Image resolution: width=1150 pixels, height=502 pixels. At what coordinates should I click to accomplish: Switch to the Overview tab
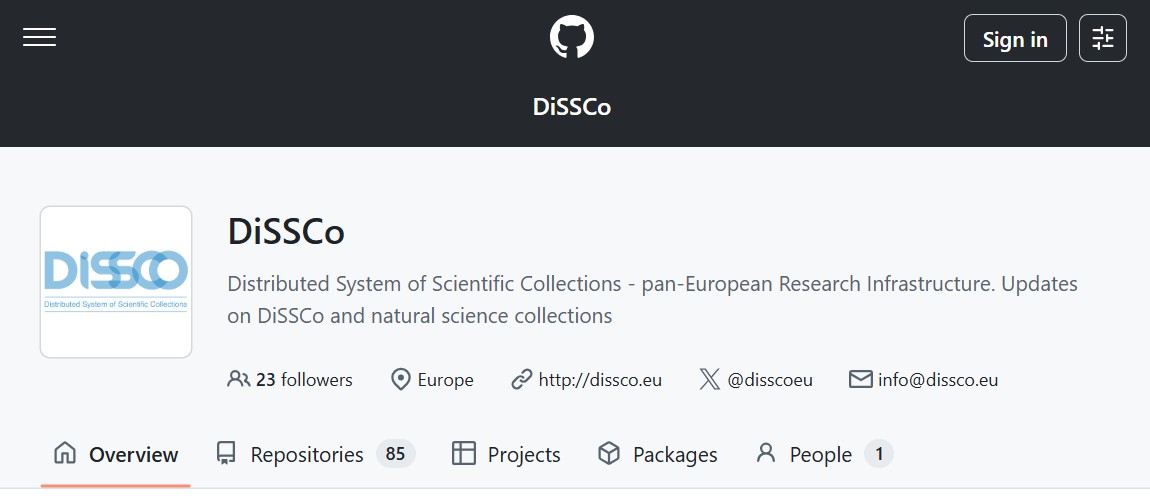coord(116,455)
